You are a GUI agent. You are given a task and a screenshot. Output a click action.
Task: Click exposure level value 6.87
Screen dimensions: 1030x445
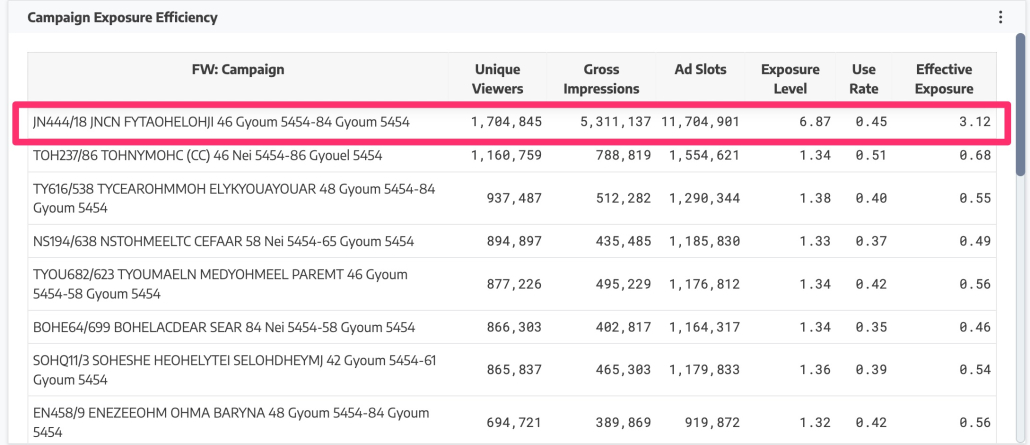click(815, 122)
